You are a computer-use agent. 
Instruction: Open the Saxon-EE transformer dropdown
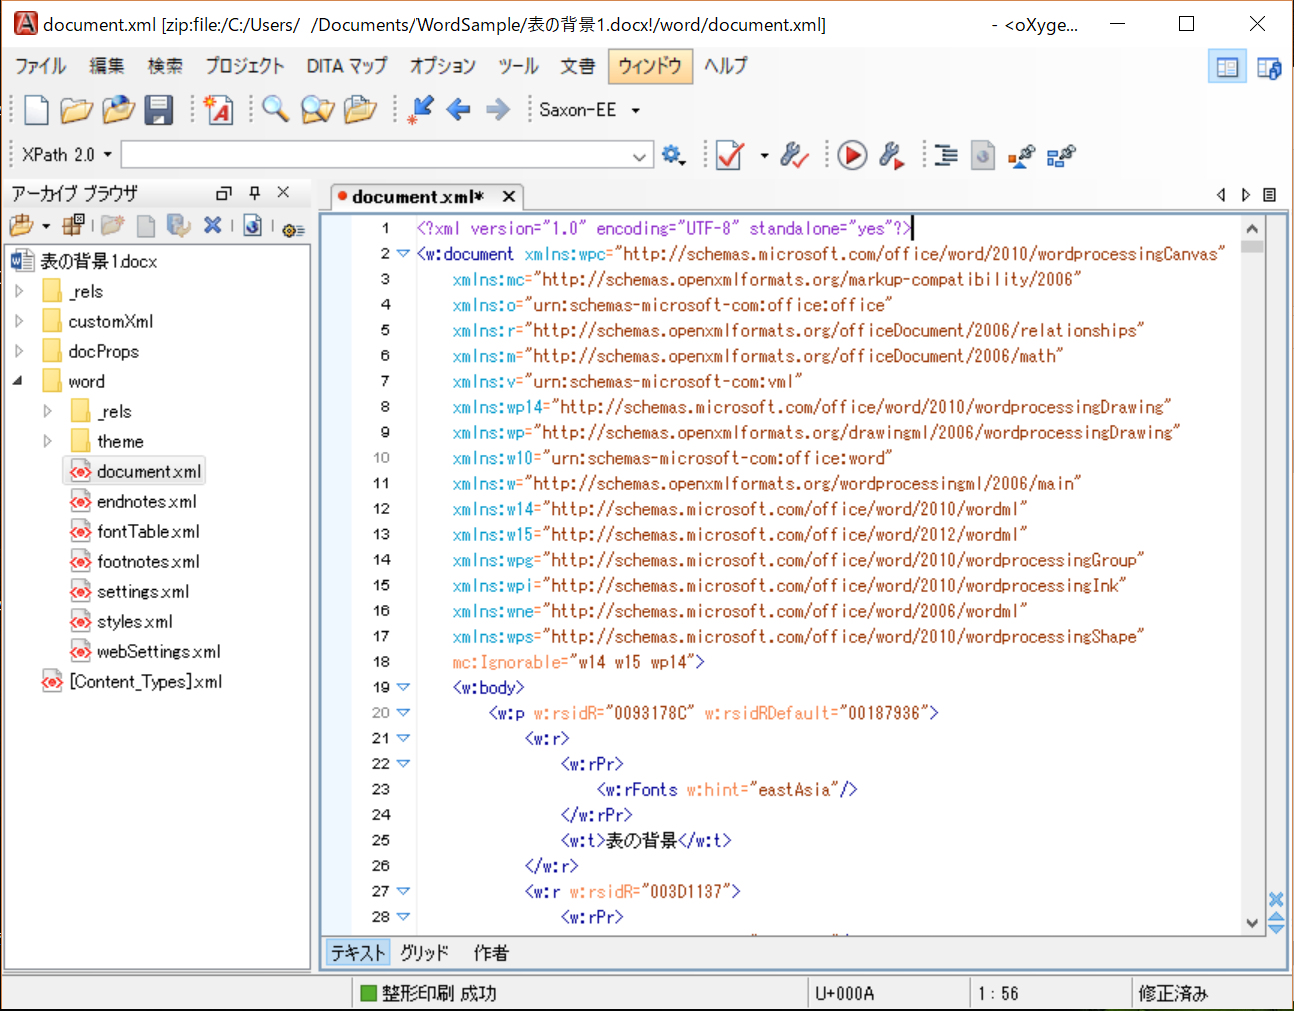[633, 110]
